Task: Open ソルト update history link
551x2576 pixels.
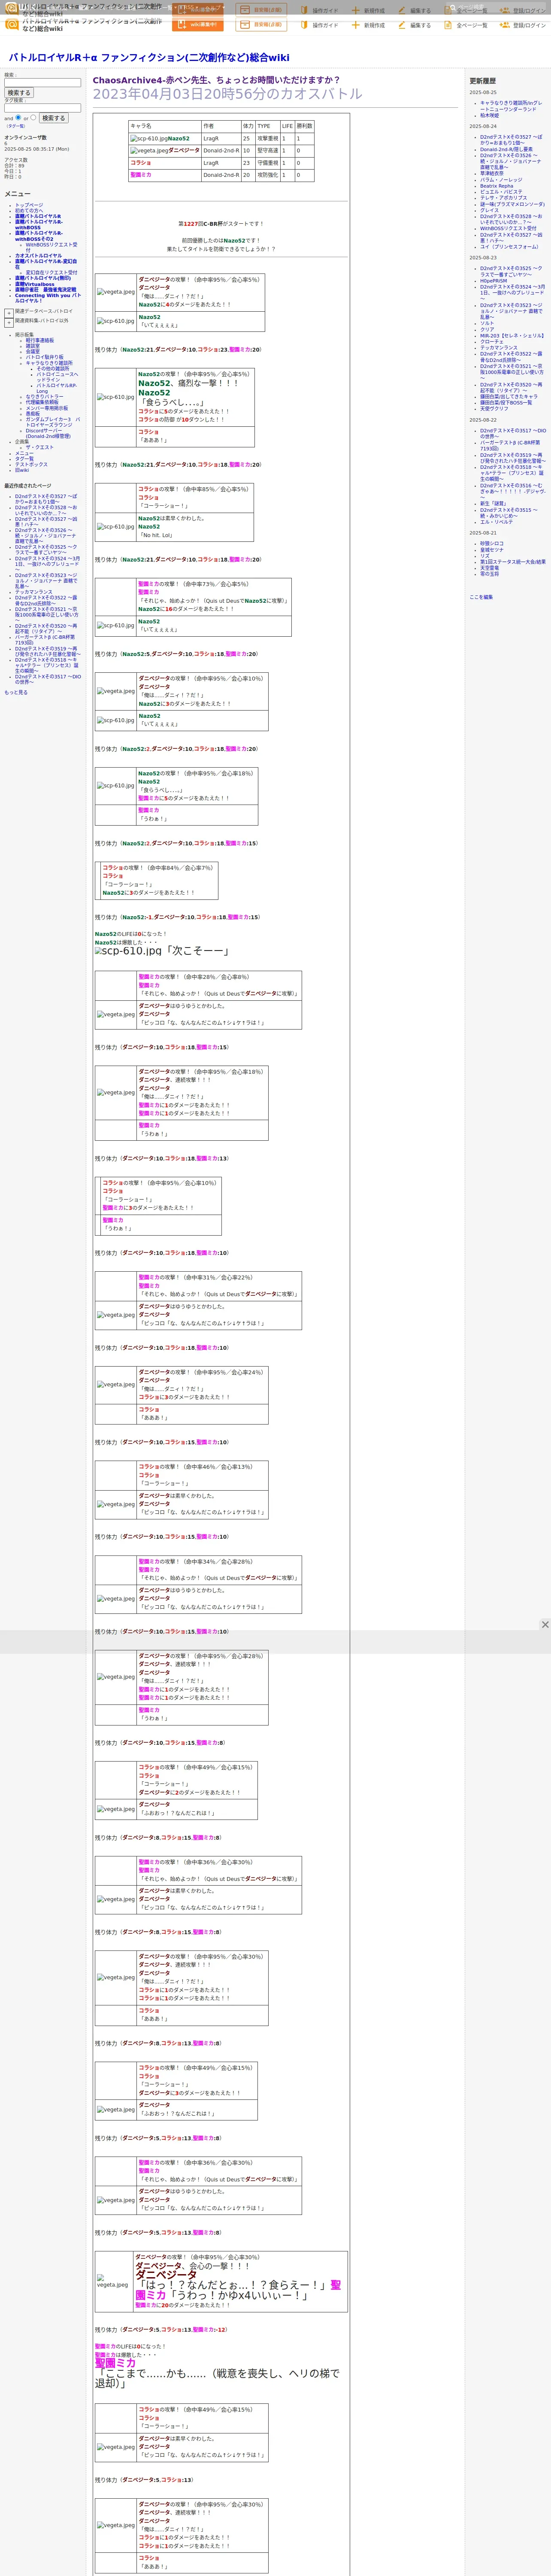Action: pyautogui.click(x=487, y=323)
